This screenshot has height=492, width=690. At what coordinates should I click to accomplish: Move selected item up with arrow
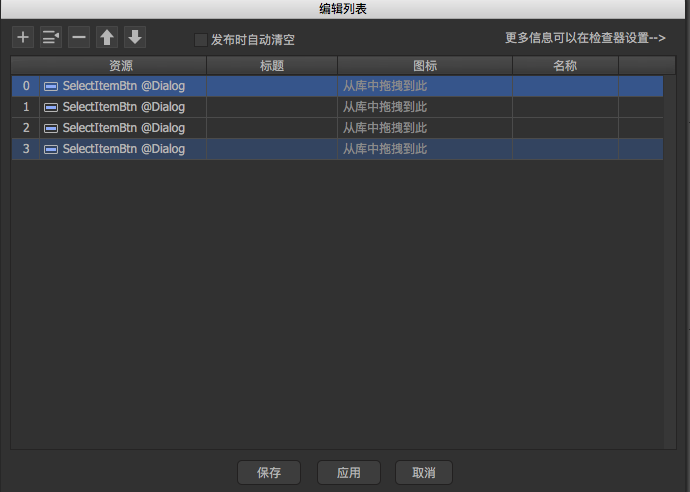pos(107,38)
